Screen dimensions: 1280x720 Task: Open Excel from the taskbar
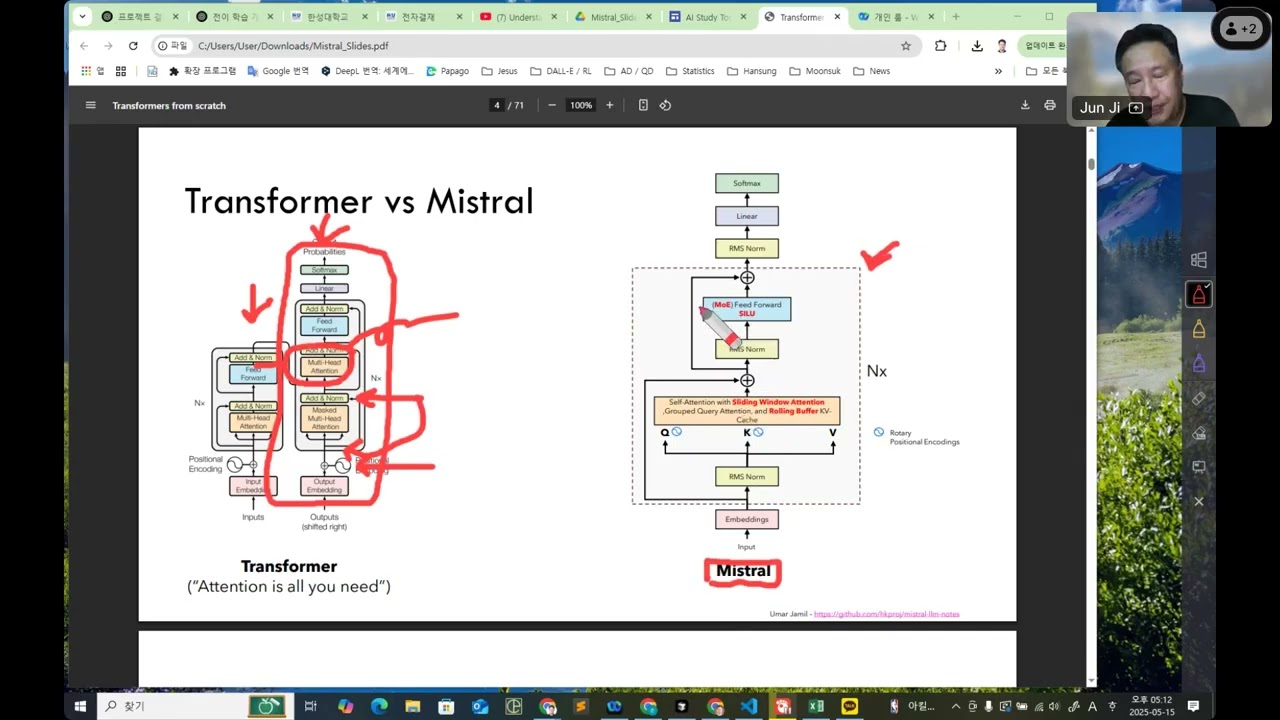point(816,706)
